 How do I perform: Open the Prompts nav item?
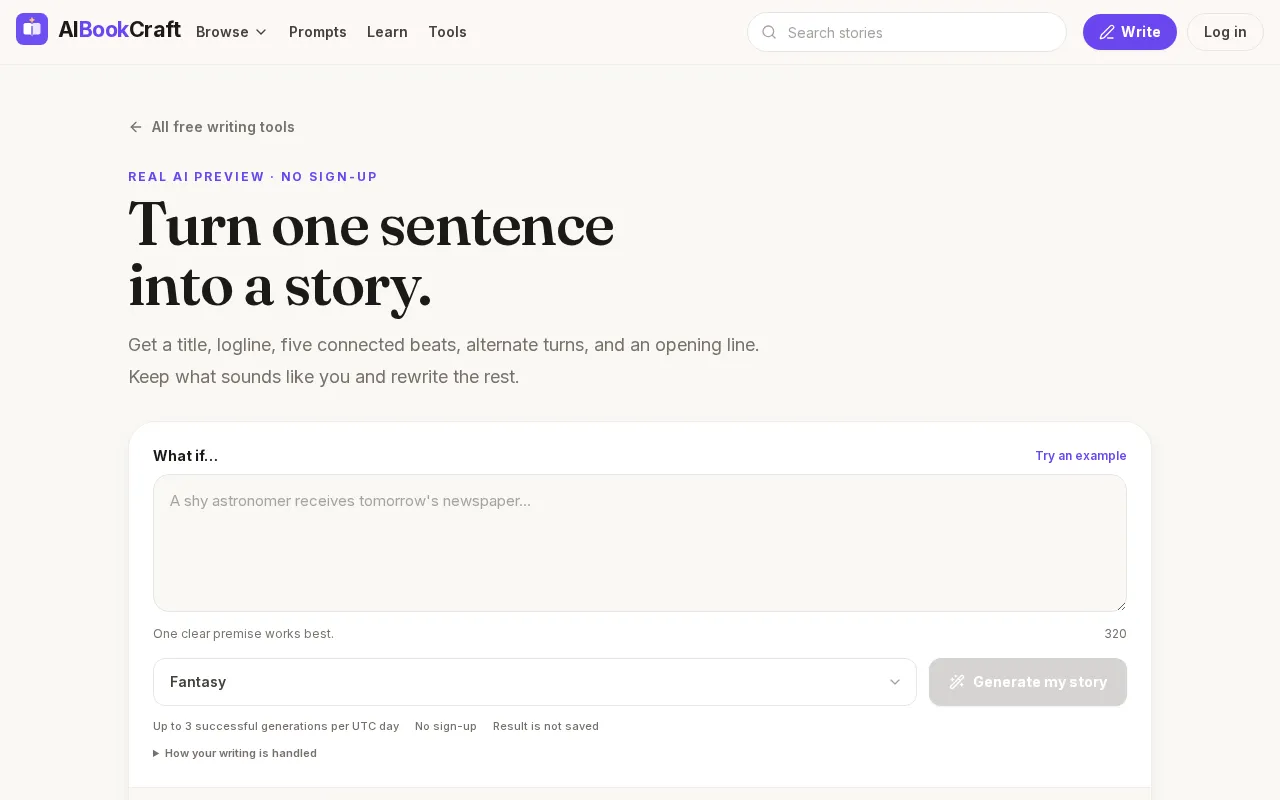pos(318,32)
